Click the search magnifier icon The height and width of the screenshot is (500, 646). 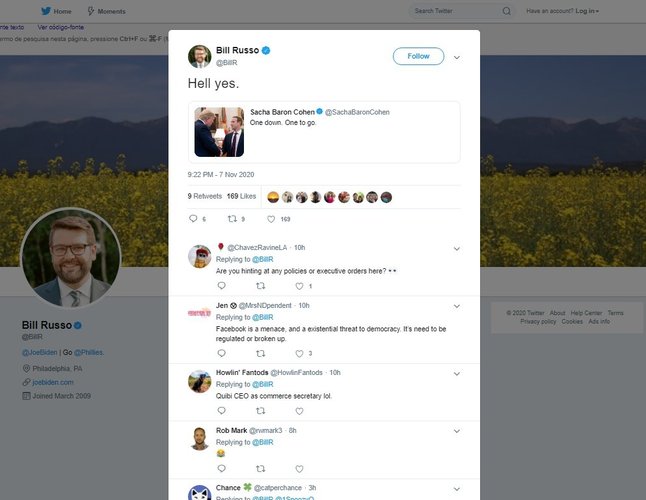click(x=506, y=11)
